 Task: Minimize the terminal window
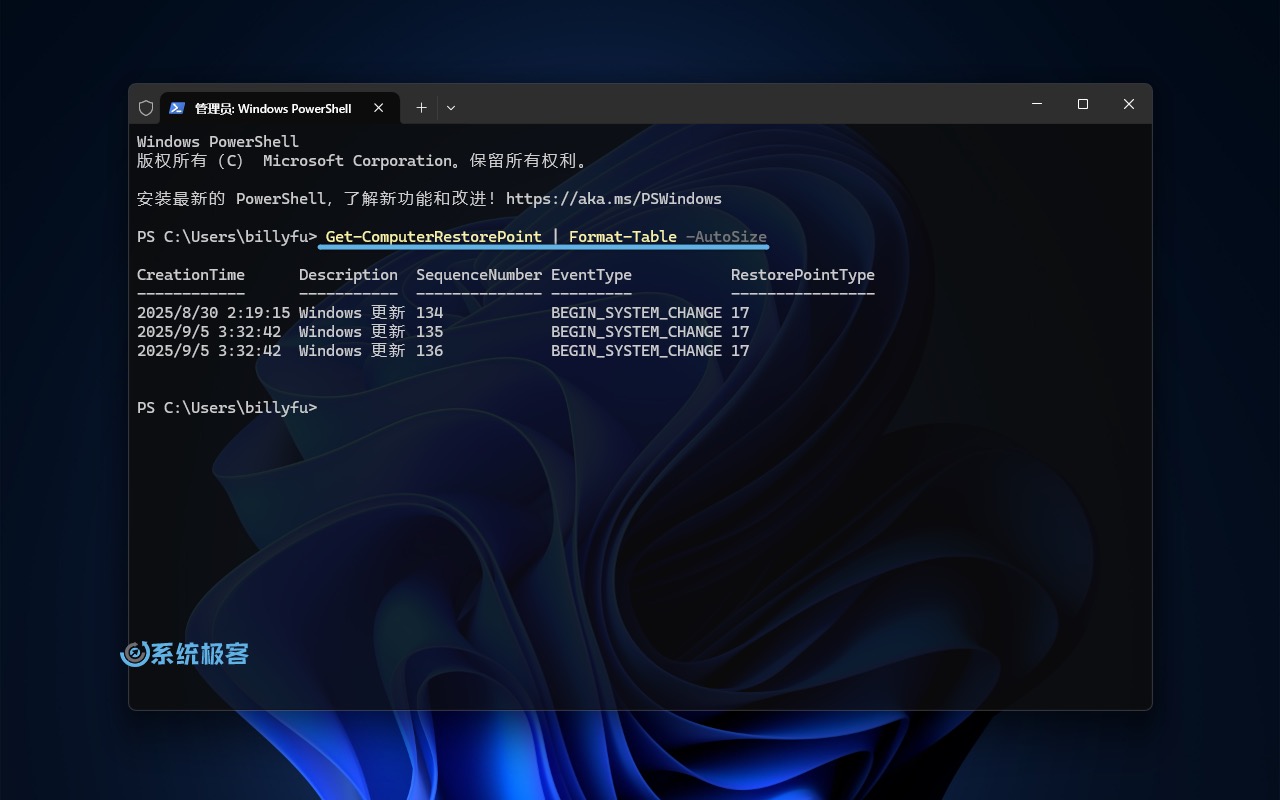(1037, 104)
